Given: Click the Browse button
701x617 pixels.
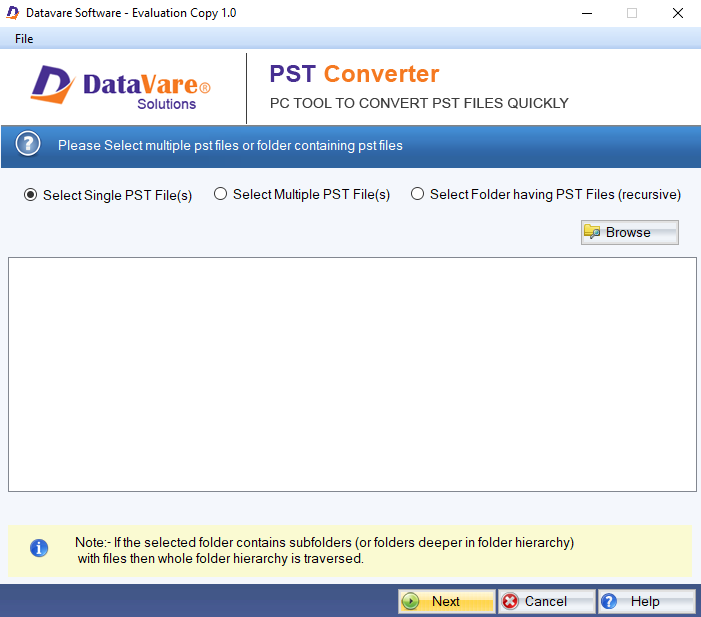Looking at the screenshot, I should pyautogui.click(x=629, y=232).
